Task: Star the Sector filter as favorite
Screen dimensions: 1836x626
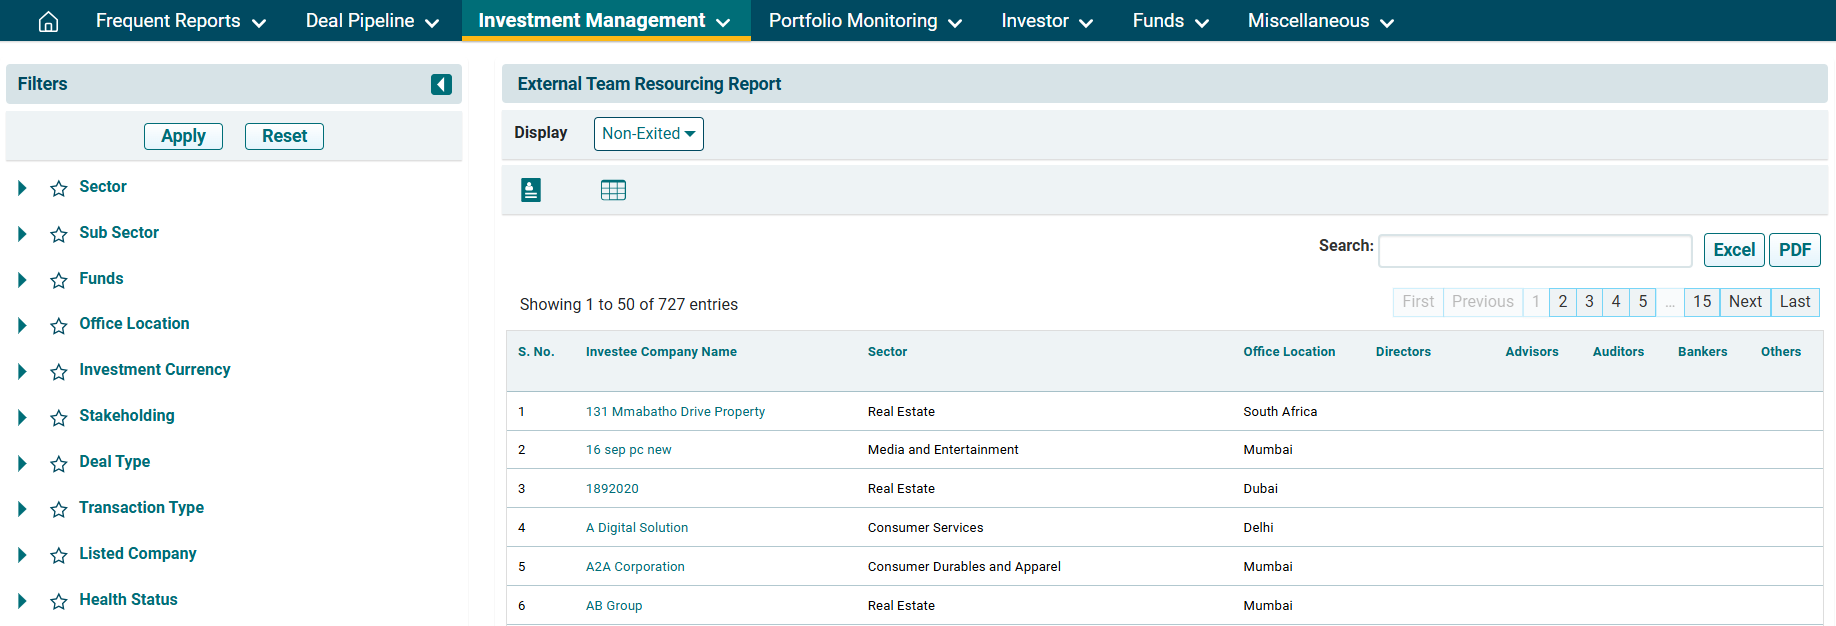Action: point(59,188)
